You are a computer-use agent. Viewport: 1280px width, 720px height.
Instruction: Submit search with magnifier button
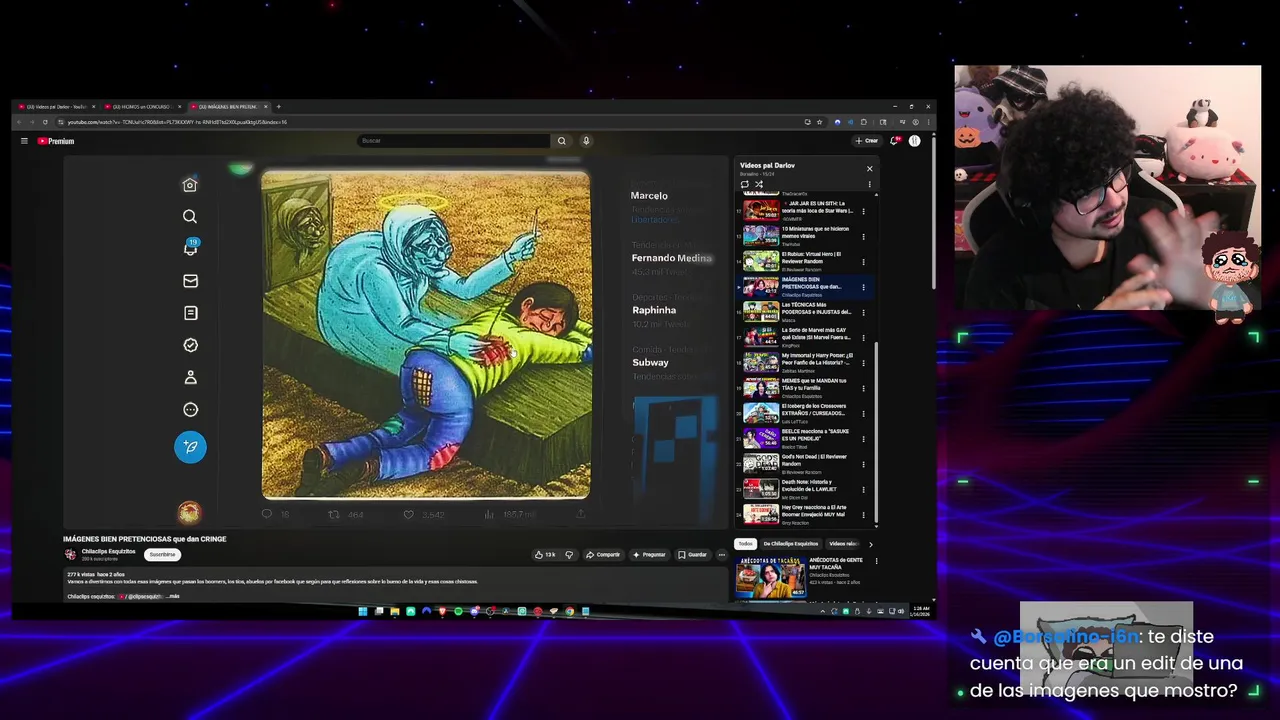tap(561, 141)
